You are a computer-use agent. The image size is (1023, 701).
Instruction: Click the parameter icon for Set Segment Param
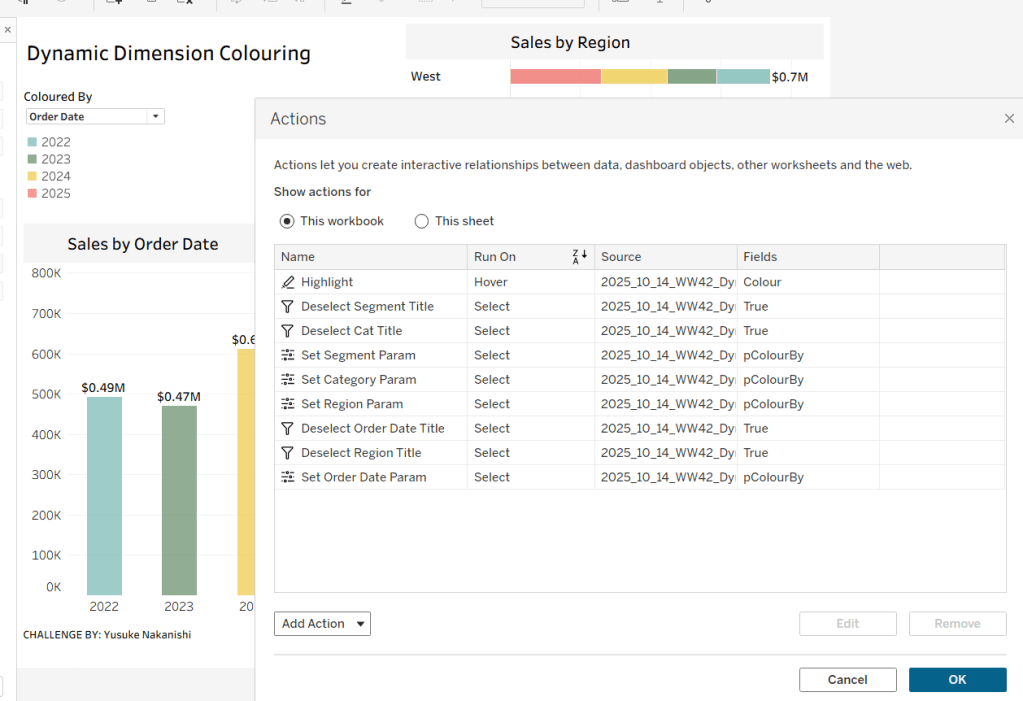coord(288,355)
